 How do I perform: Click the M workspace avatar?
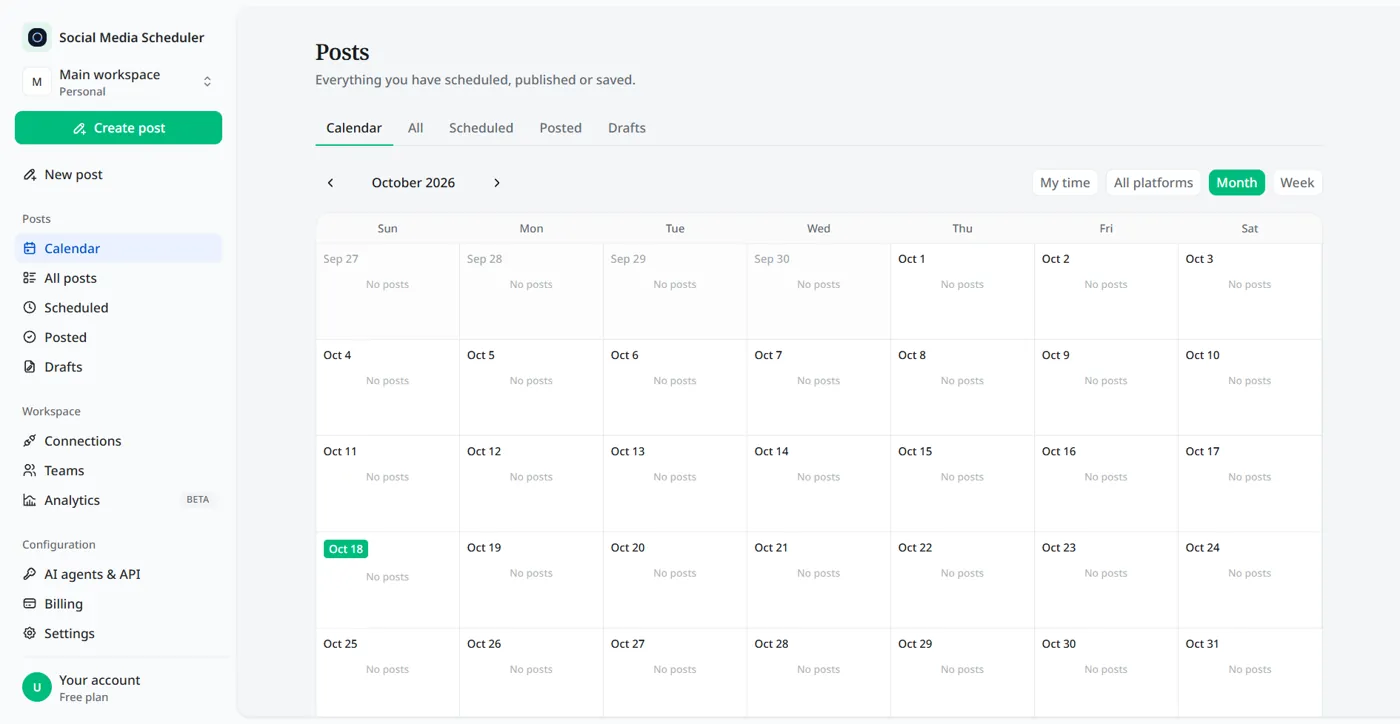(x=37, y=82)
